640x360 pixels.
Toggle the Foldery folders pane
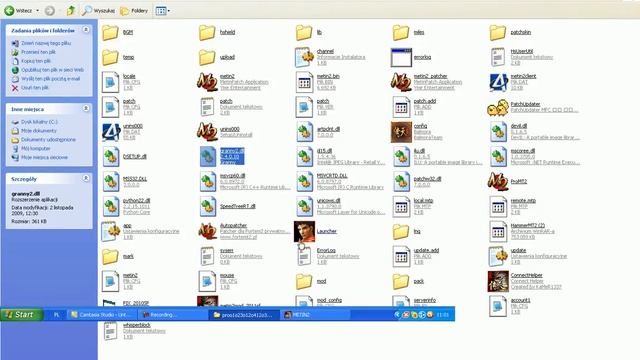click(x=134, y=11)
